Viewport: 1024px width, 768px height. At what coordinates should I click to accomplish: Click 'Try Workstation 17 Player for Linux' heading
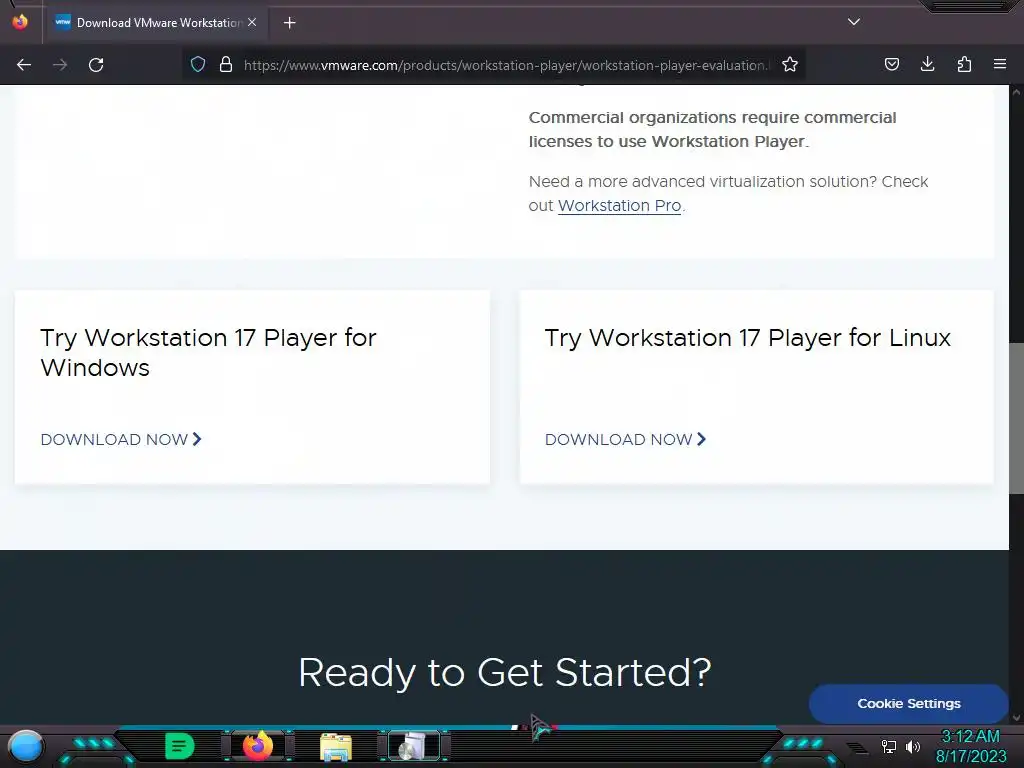pos(748,338)
